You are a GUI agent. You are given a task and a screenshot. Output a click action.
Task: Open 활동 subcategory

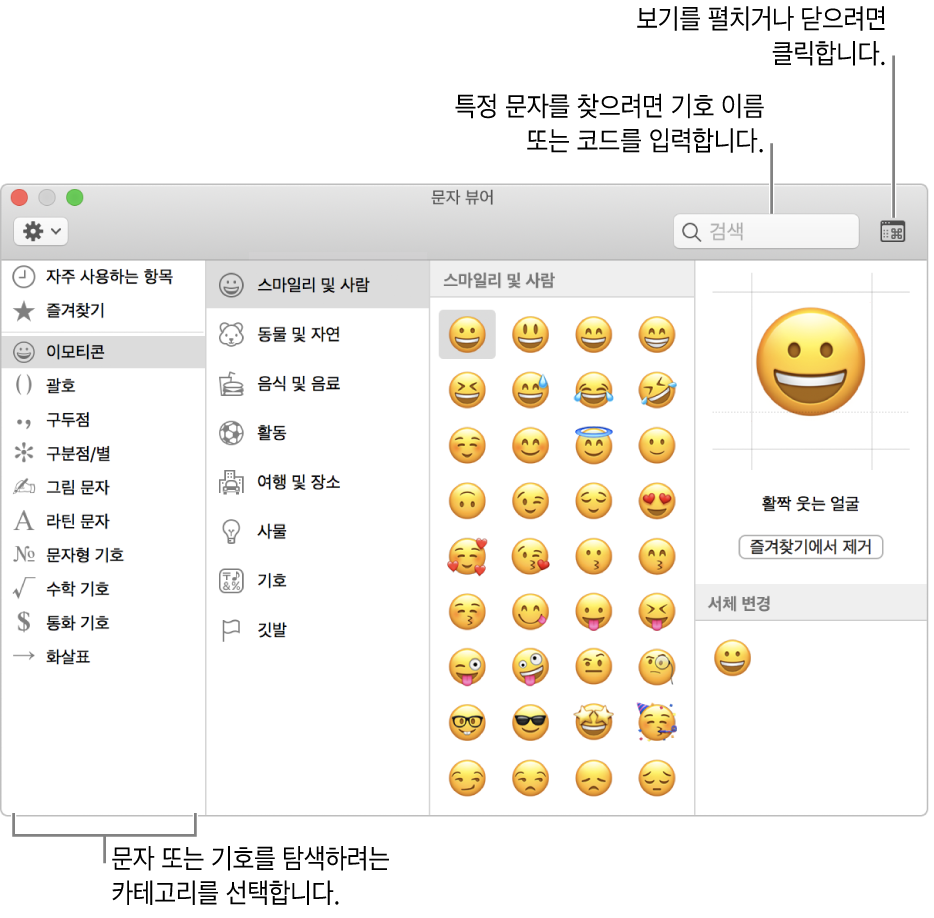[317, 432]
